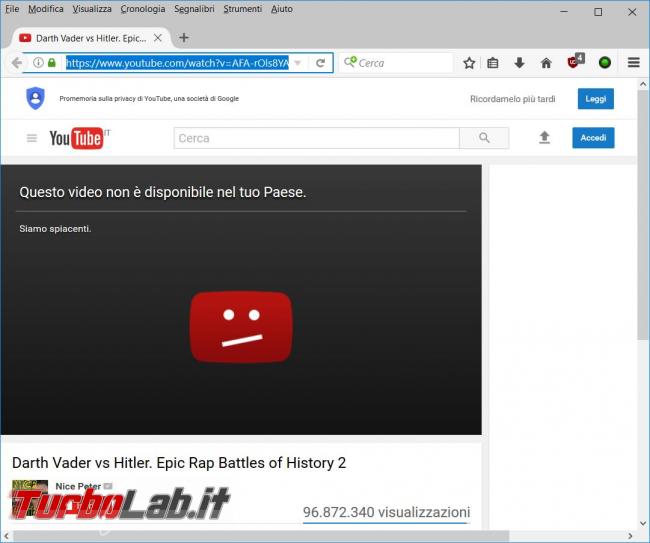Open Firefox hamburger menu
Viewport: 650px width, 543px height.
633,63
